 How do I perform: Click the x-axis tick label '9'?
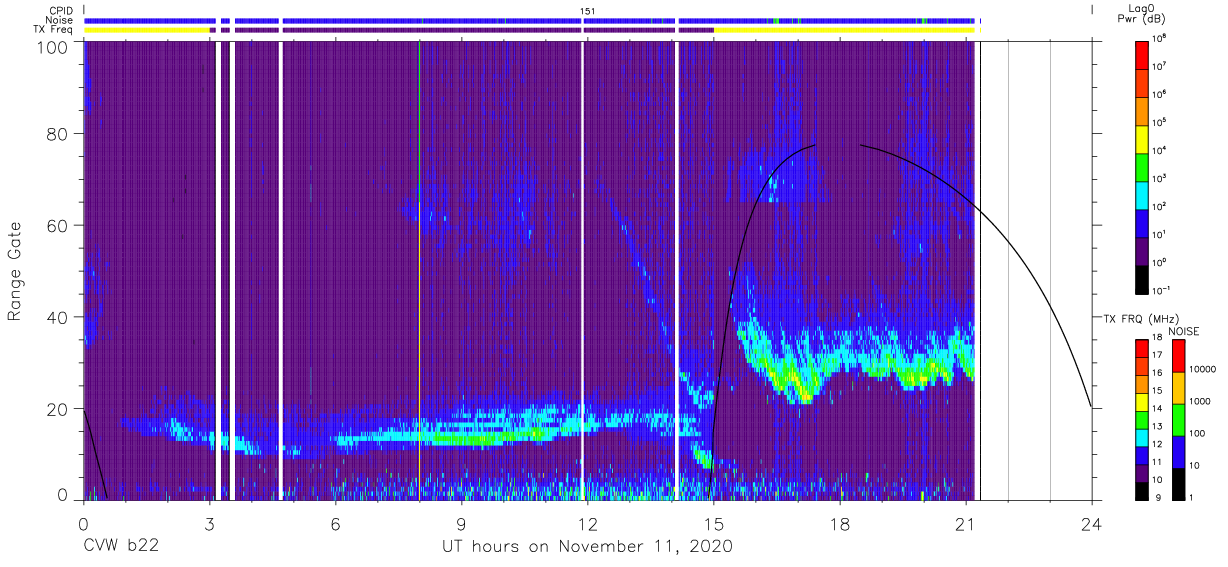[461, 524]
